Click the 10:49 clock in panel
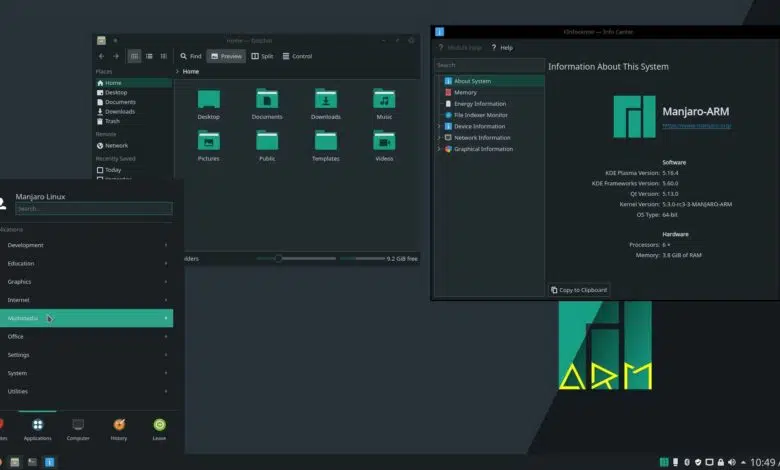 pos(764,463)
